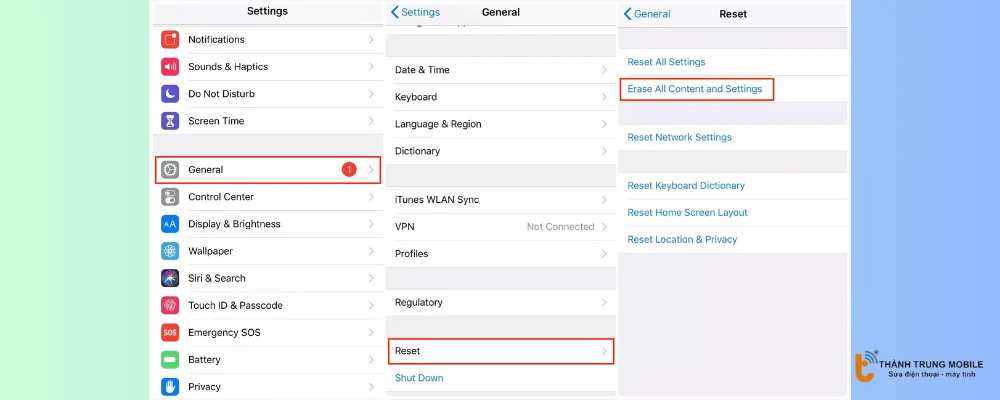Tap the Privacy hand icon
The height and width of the screenshot is (400, 1000).
170,387
